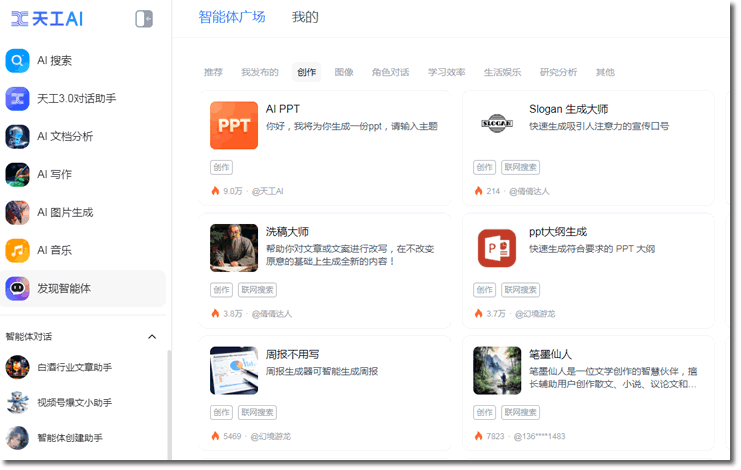The image size is (741, 470).
Task: Collapse the 智能体对话 section chevron
Action: (x=152, y=337)
